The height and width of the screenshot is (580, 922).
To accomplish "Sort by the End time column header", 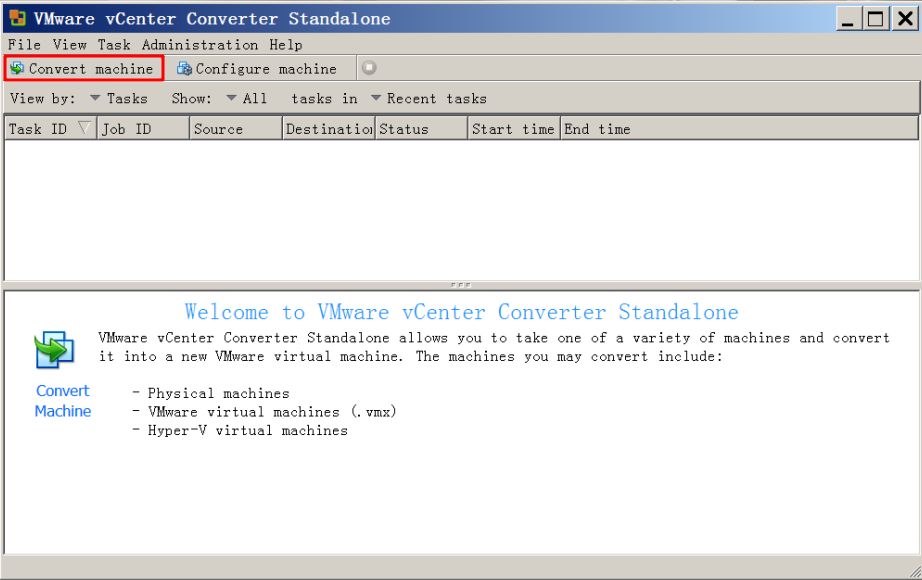I will (739, 129).
